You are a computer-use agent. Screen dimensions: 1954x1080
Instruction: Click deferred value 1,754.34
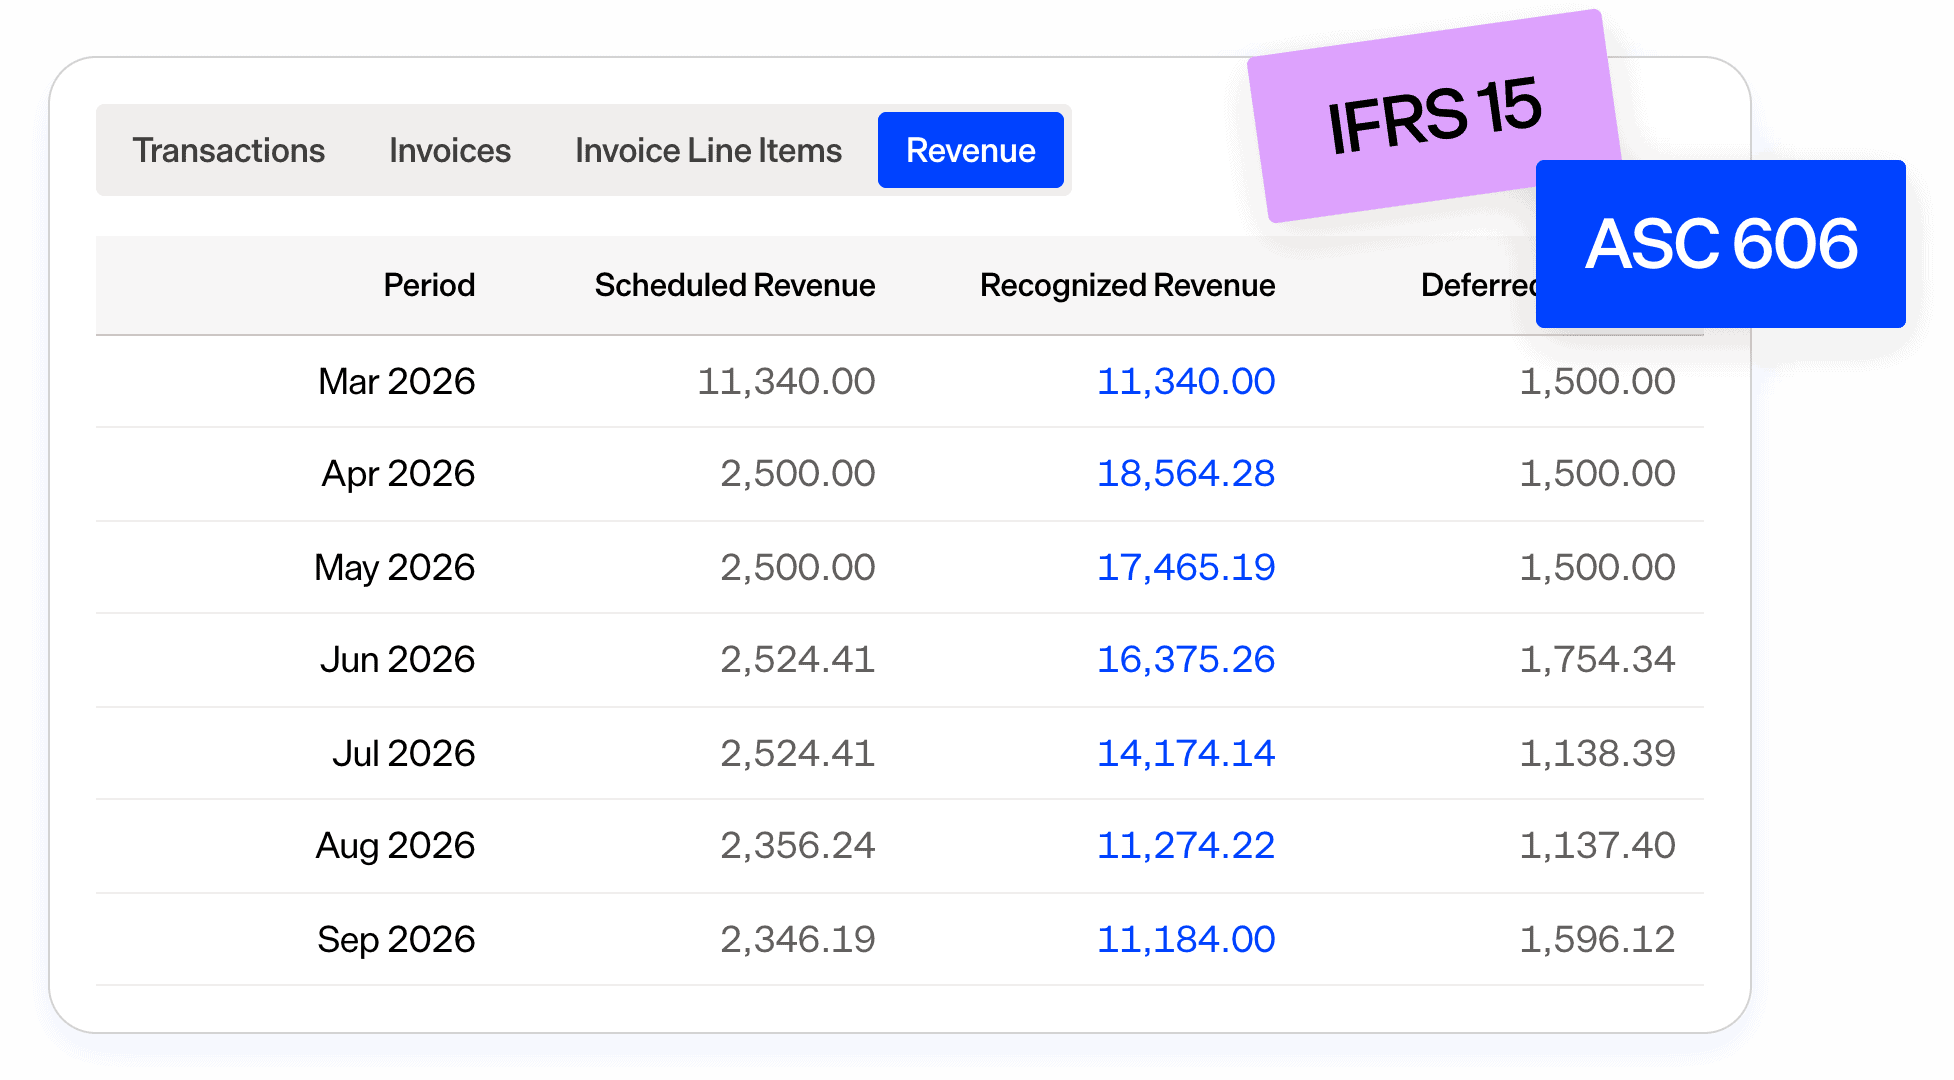[x=1597, y=659]
